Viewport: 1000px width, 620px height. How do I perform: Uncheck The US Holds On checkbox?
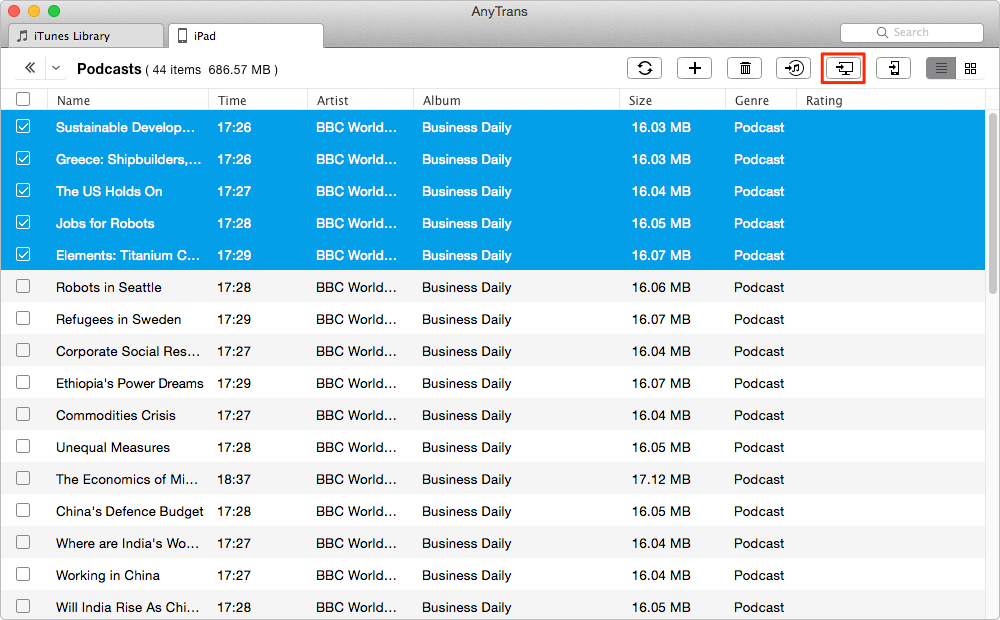tap(23, 190)
